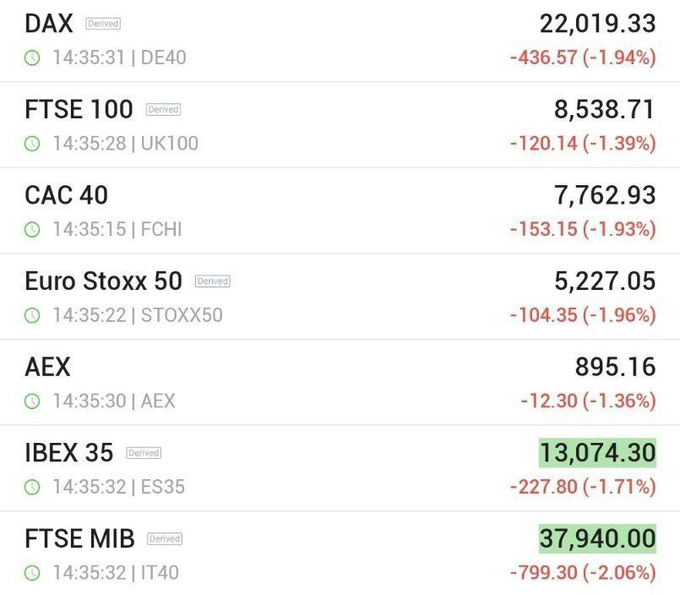The width and height of the screenshot is (680, 595).
Task: Click the clock icon in the AEX row
Action: point(33,402)
